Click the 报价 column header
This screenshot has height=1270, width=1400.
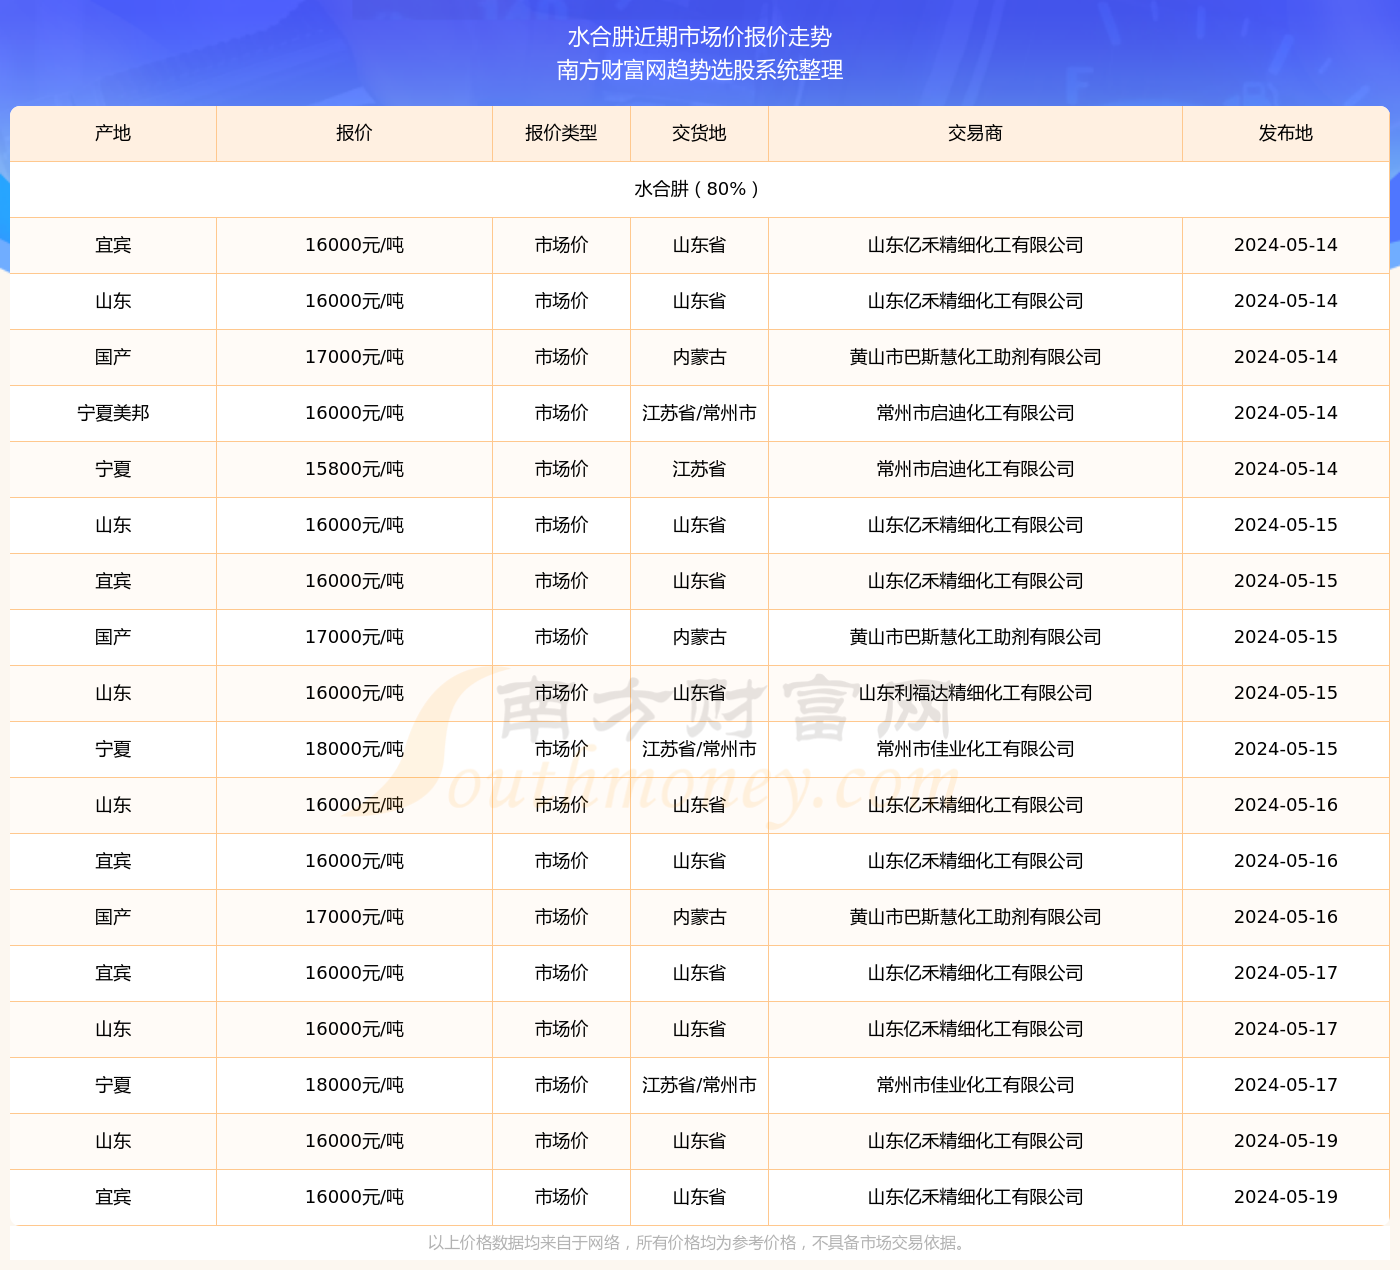(x=354, y=133)
